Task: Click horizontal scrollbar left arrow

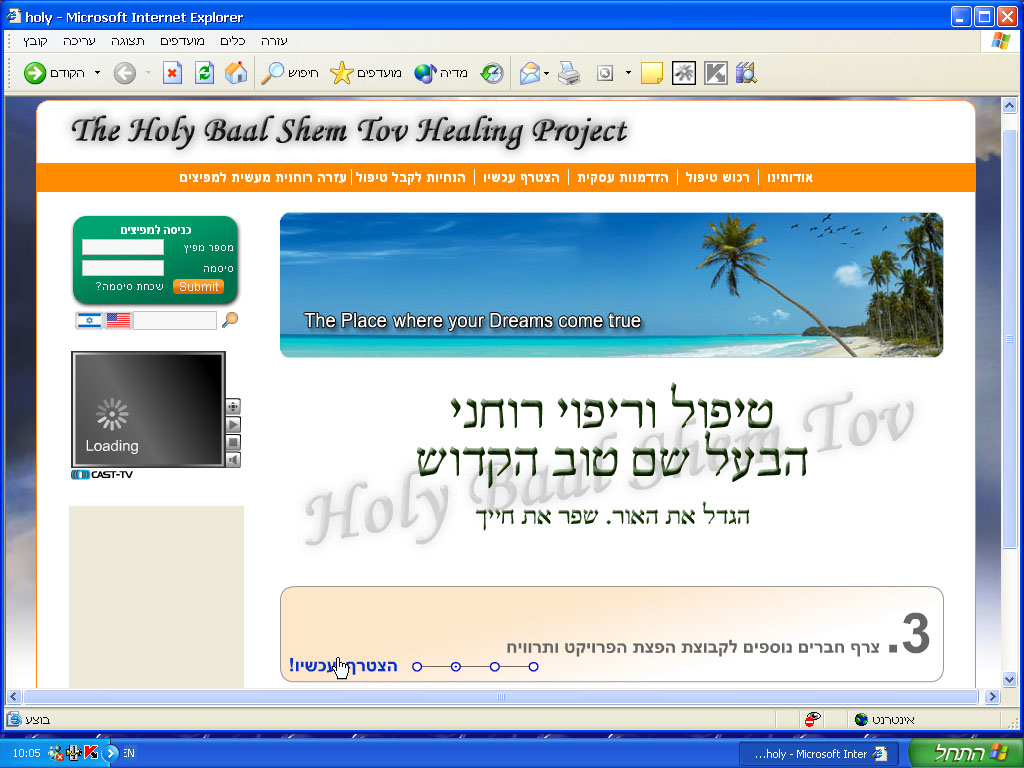Action: click(13, 697)
